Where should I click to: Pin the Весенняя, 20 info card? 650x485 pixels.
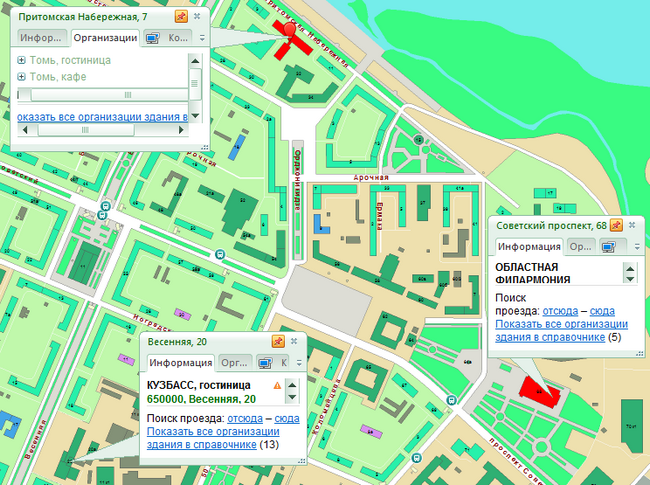[x=277, y=341]
